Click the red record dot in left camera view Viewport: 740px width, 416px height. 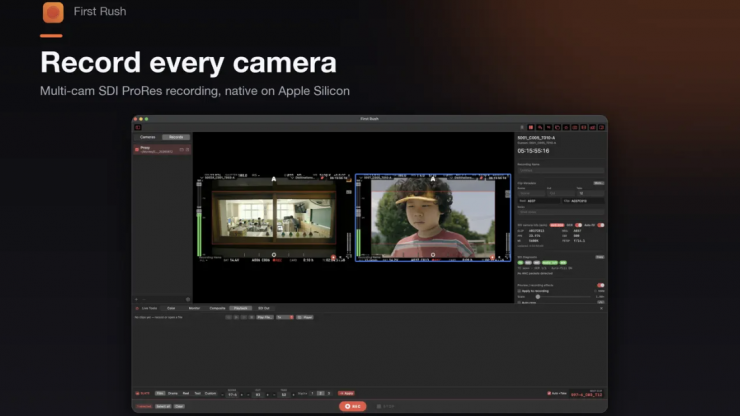tap(333, 257)
